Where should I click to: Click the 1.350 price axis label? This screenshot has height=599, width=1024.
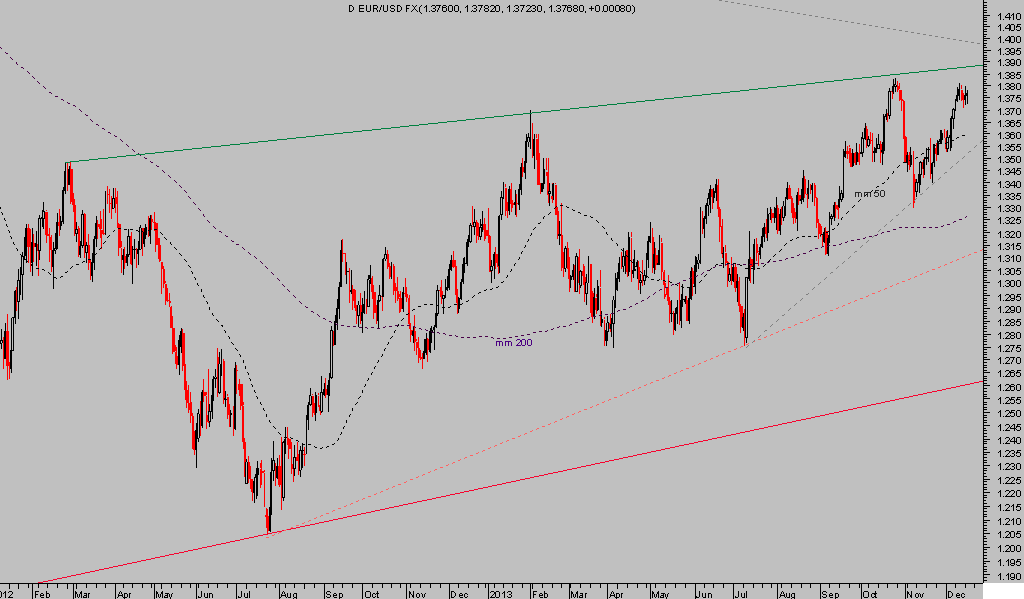tap(1008, 160)
